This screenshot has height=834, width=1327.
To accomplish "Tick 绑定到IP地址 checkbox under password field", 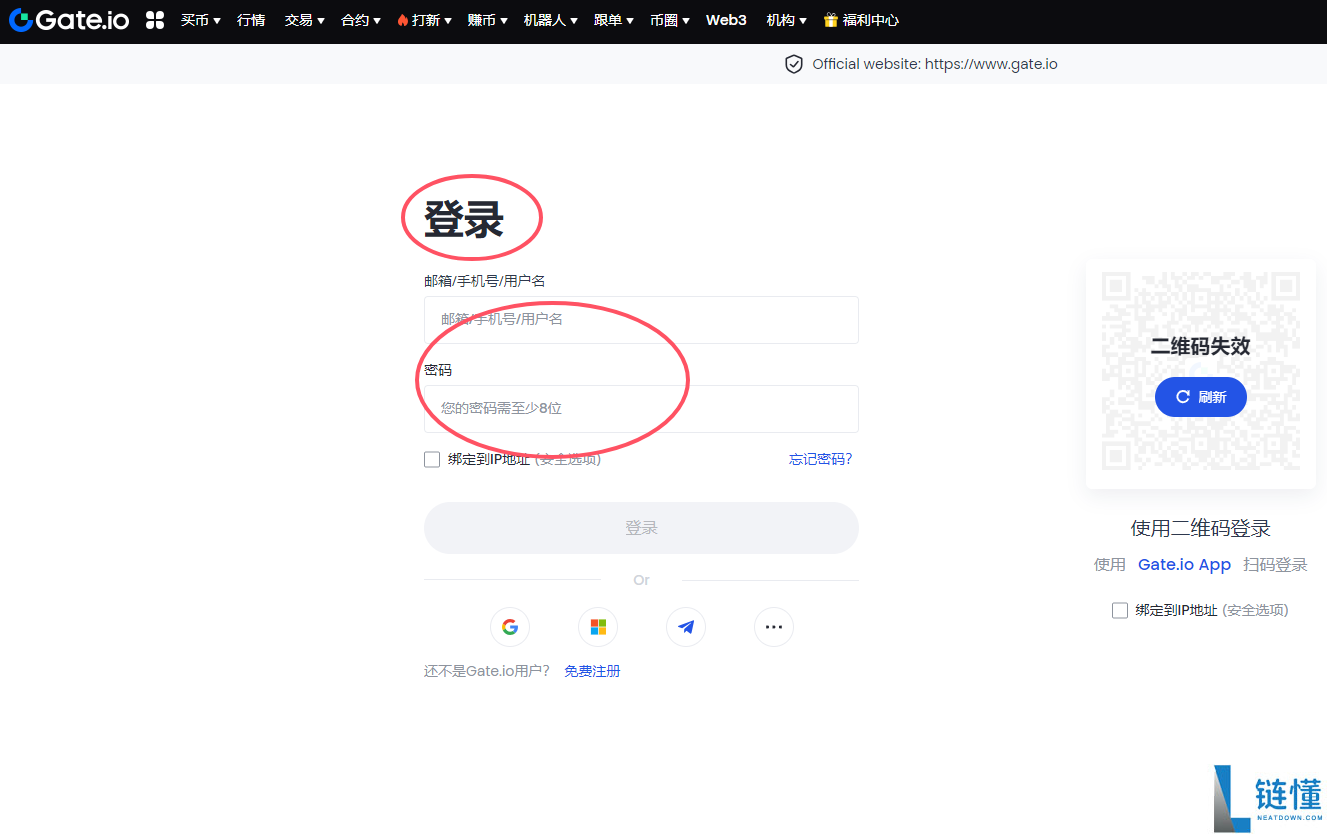I will point(432,459).
